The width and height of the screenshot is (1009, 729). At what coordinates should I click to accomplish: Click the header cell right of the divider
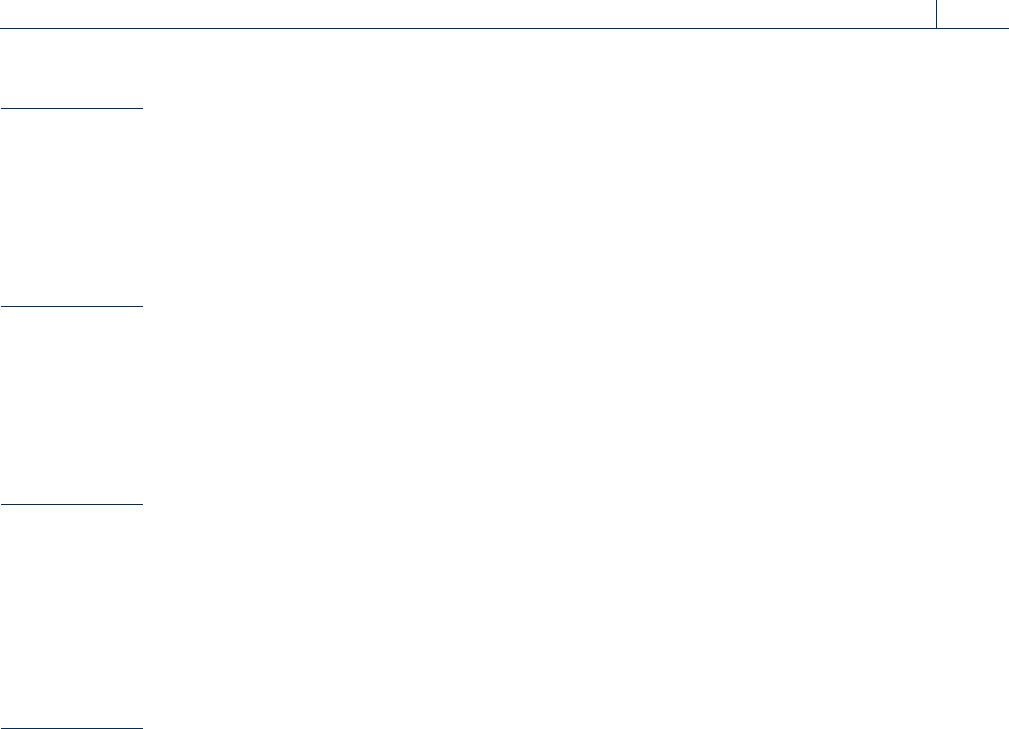click(x=974, y=13)
